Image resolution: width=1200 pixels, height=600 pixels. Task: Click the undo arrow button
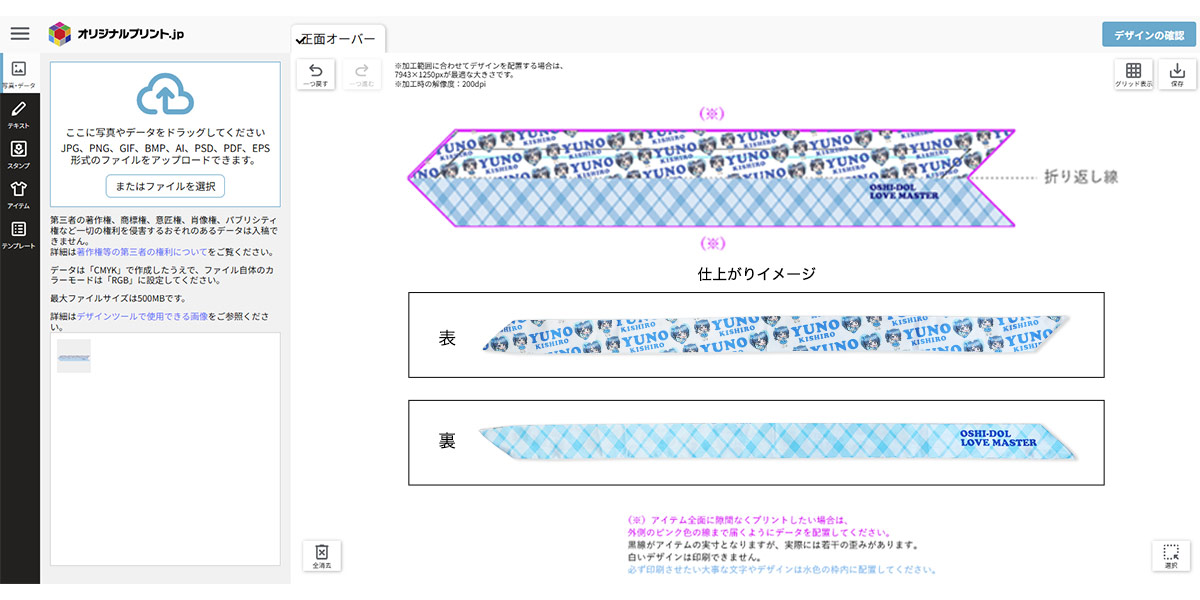316,75
